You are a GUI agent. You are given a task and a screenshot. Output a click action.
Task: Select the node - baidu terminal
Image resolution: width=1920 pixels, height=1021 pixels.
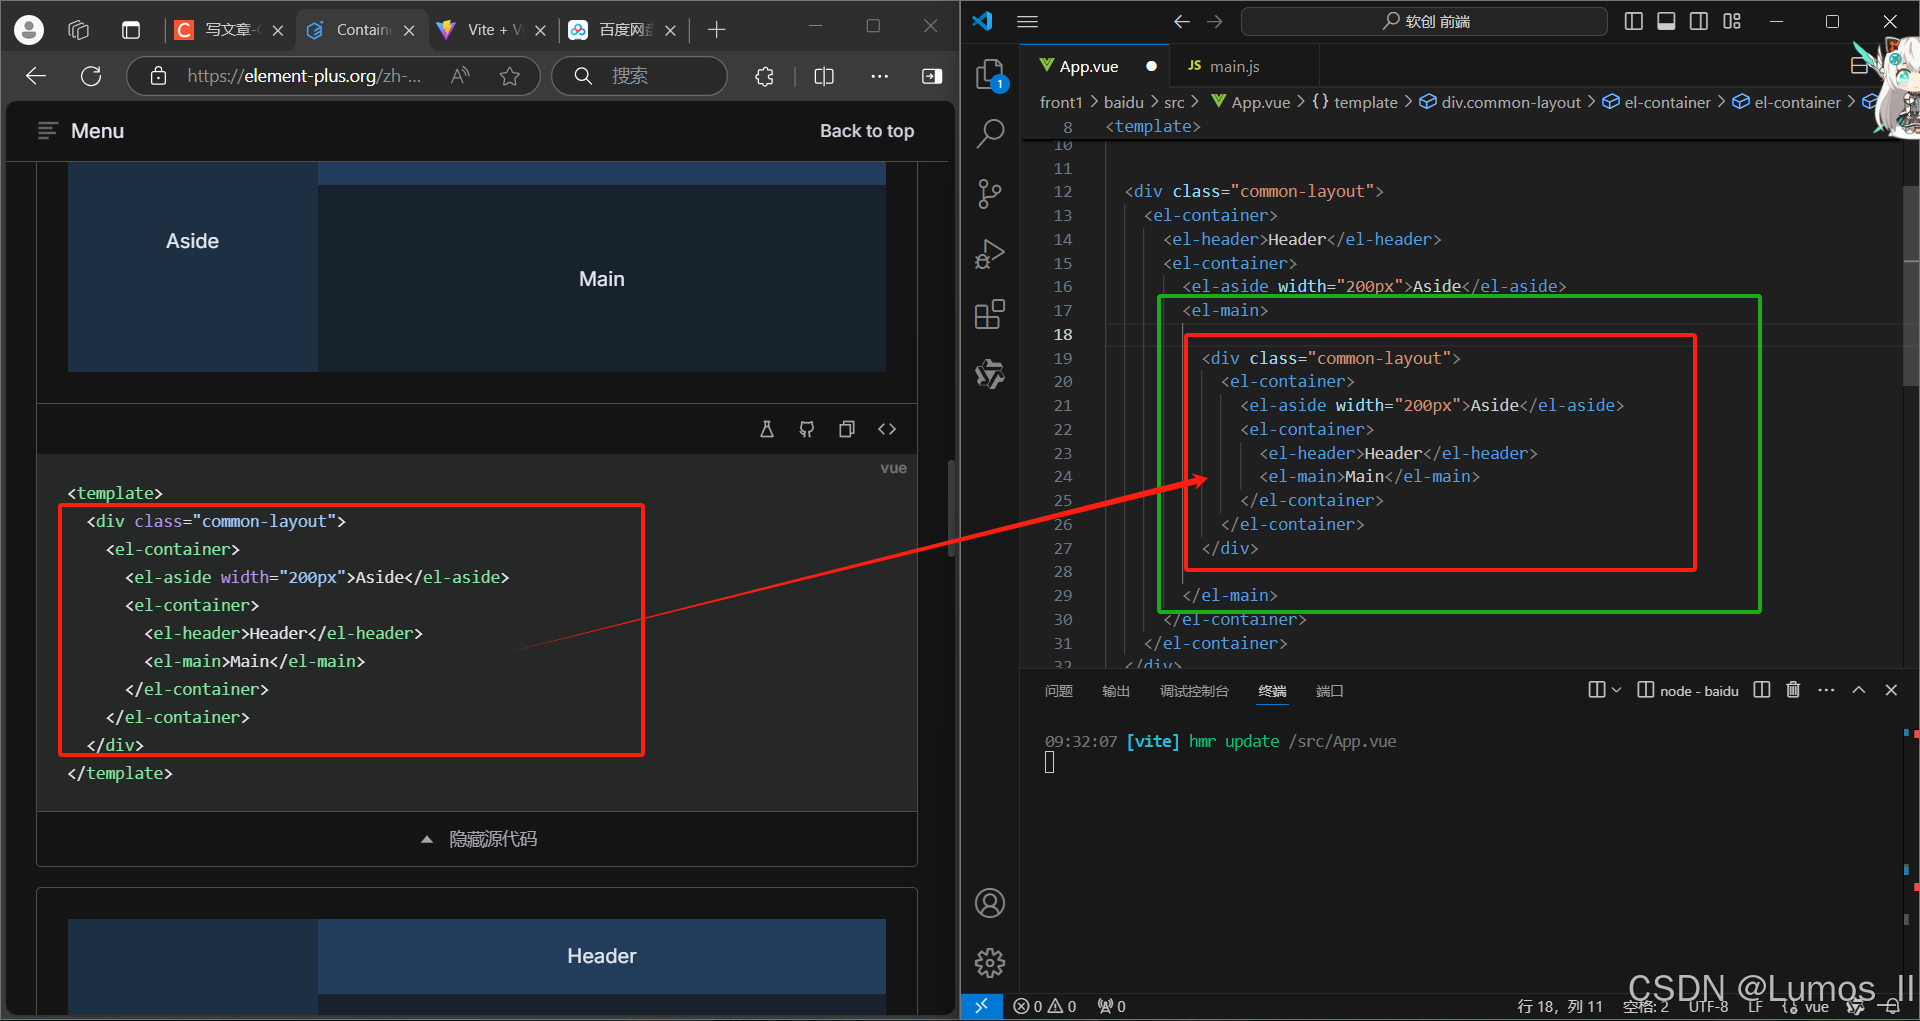1688,690
